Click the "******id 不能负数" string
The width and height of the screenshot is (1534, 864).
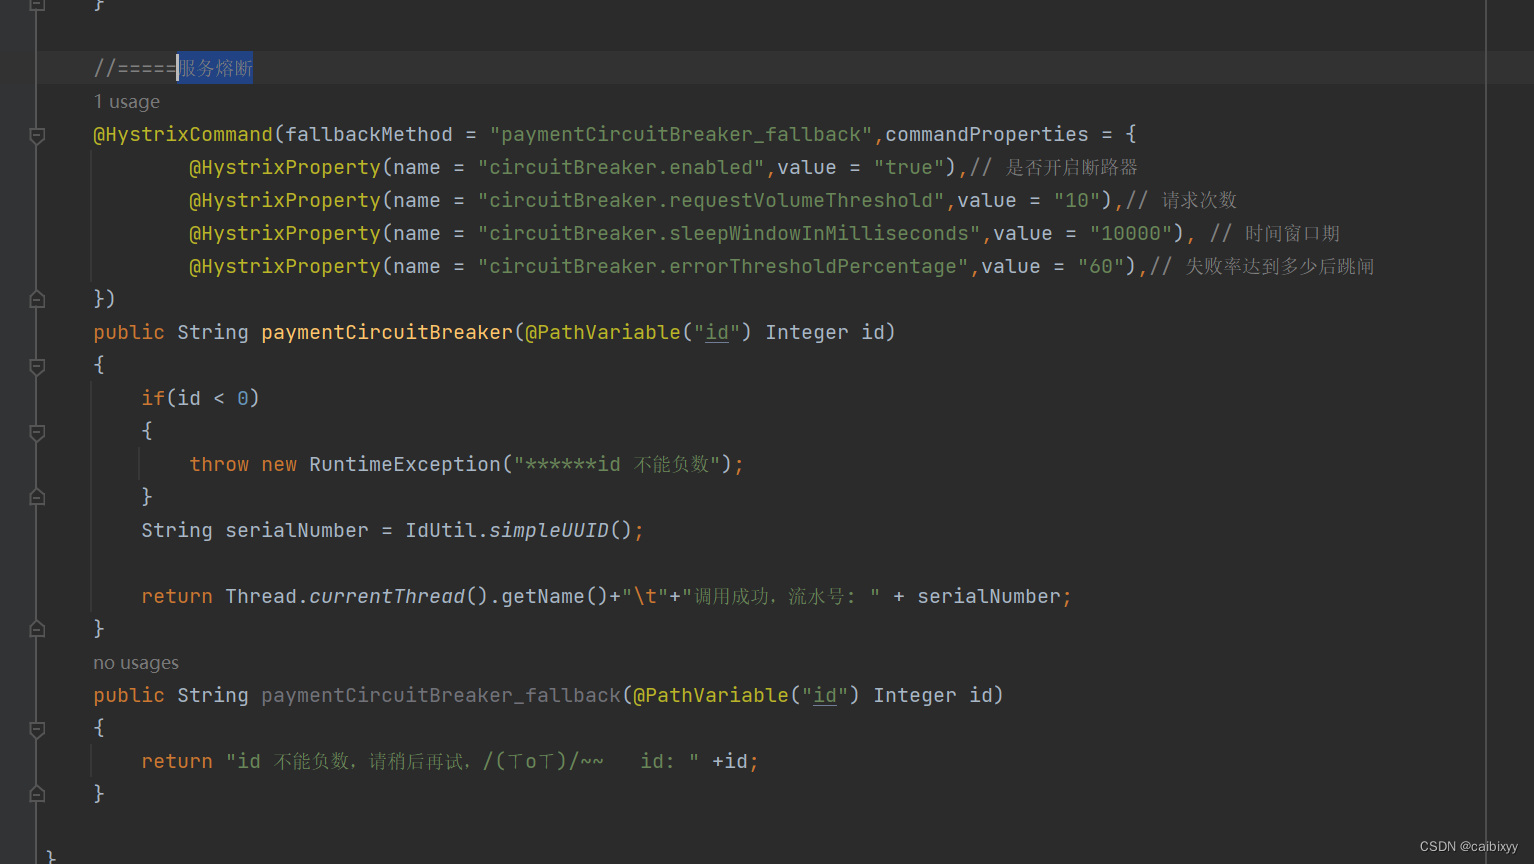click(x=617, y=464)
